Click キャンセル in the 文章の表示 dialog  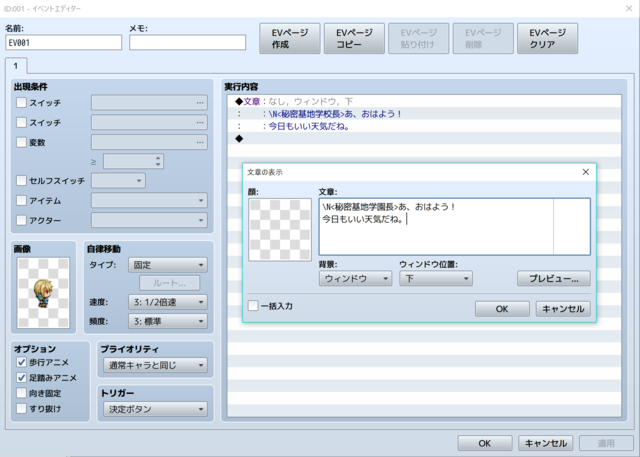click(x=563, y=309)
